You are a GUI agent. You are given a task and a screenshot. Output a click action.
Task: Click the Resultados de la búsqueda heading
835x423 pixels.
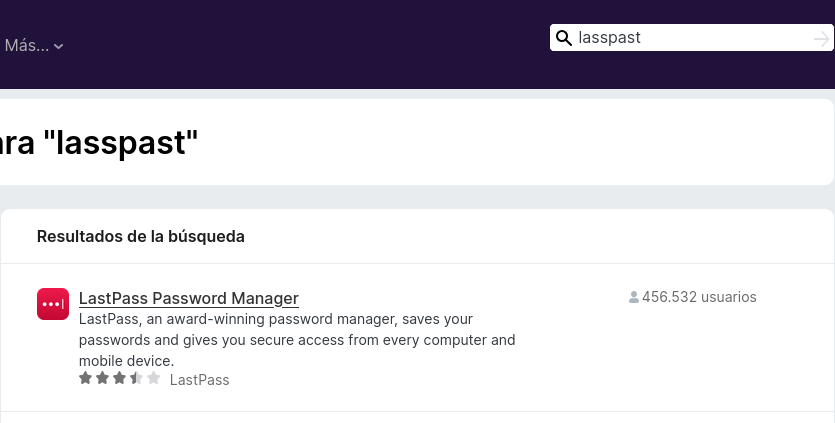click(141, 236)
